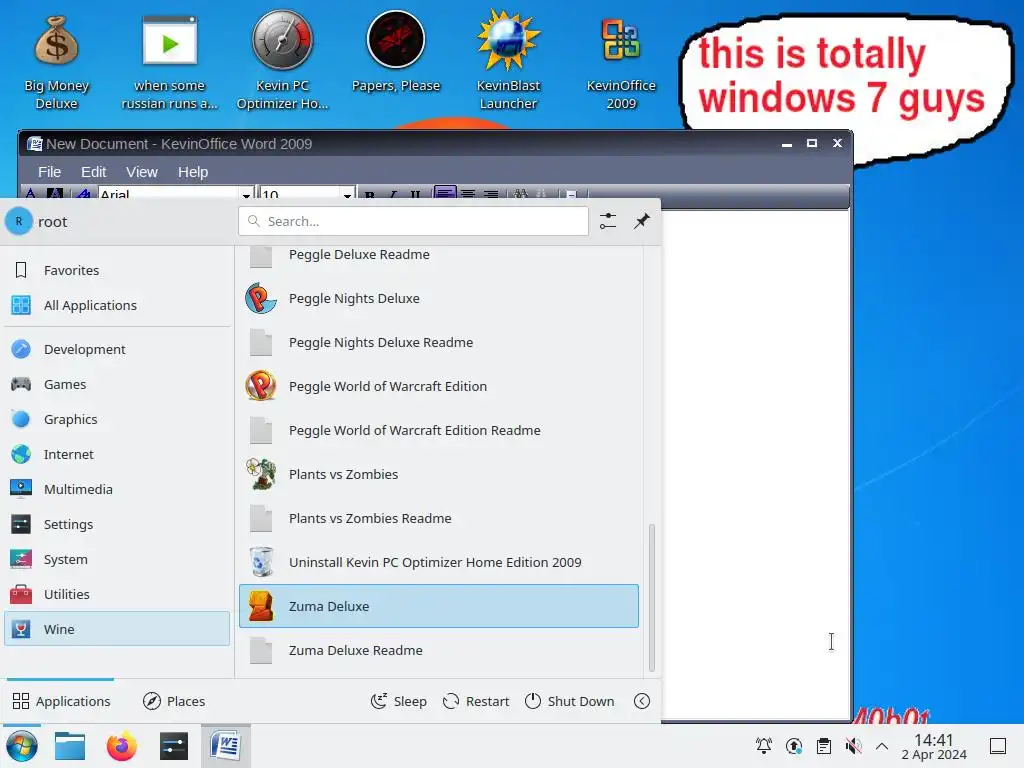Click the application list scrollbar
Screen dimensions: 1024x768
[x=651, y=597]
